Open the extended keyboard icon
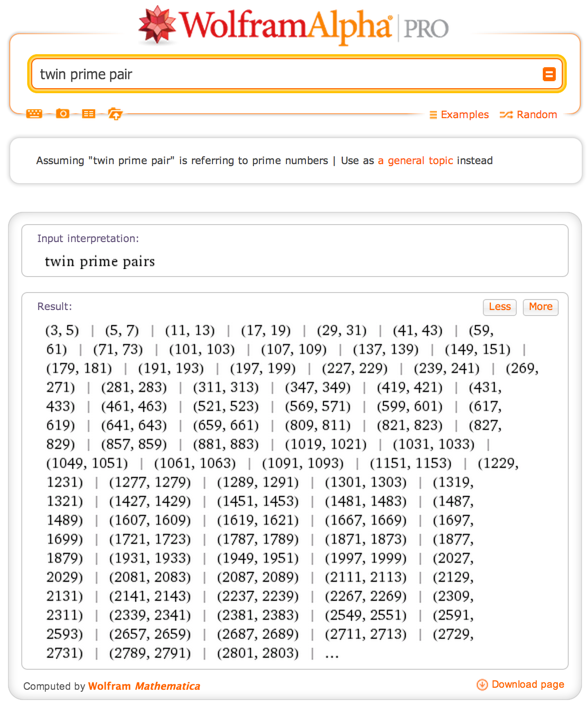This screenshot has width=588, height=706. tap(34, 113)
